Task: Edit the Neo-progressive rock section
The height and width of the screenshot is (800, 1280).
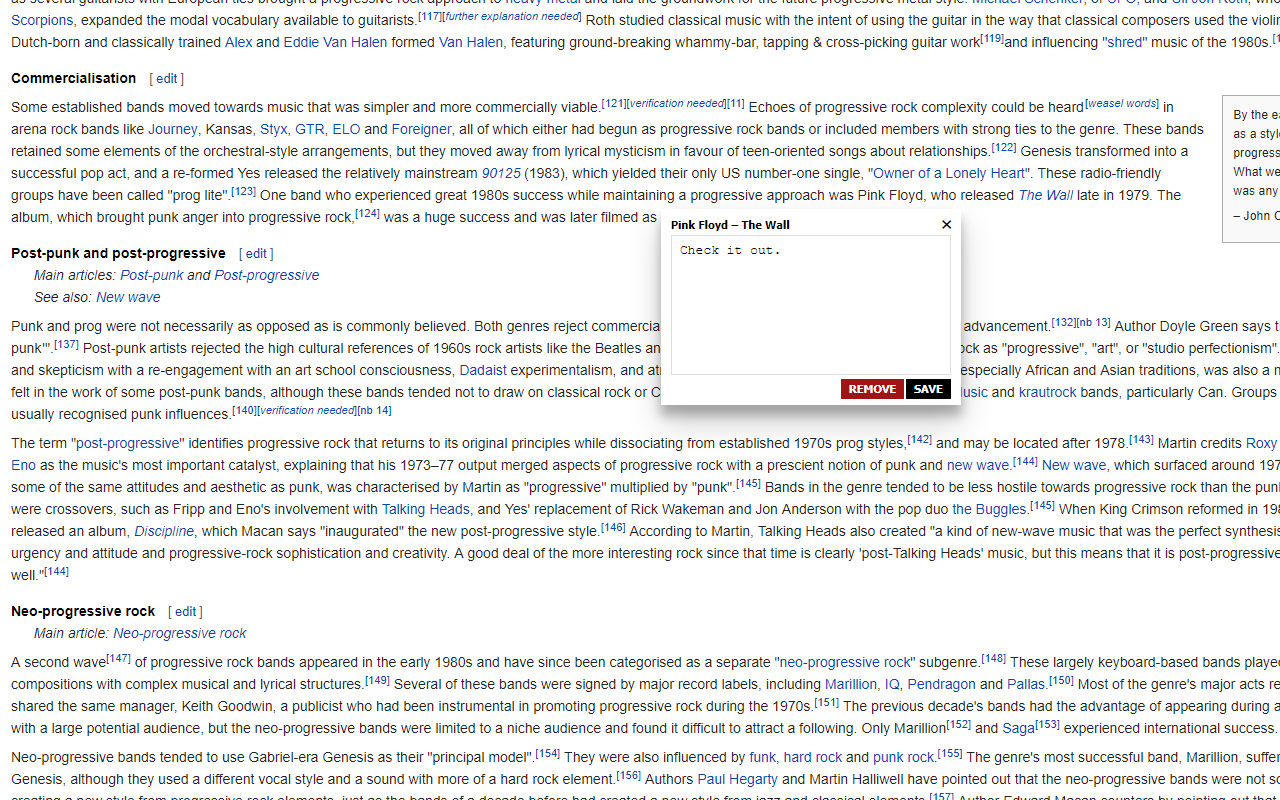Action: [x=186, y=612]
